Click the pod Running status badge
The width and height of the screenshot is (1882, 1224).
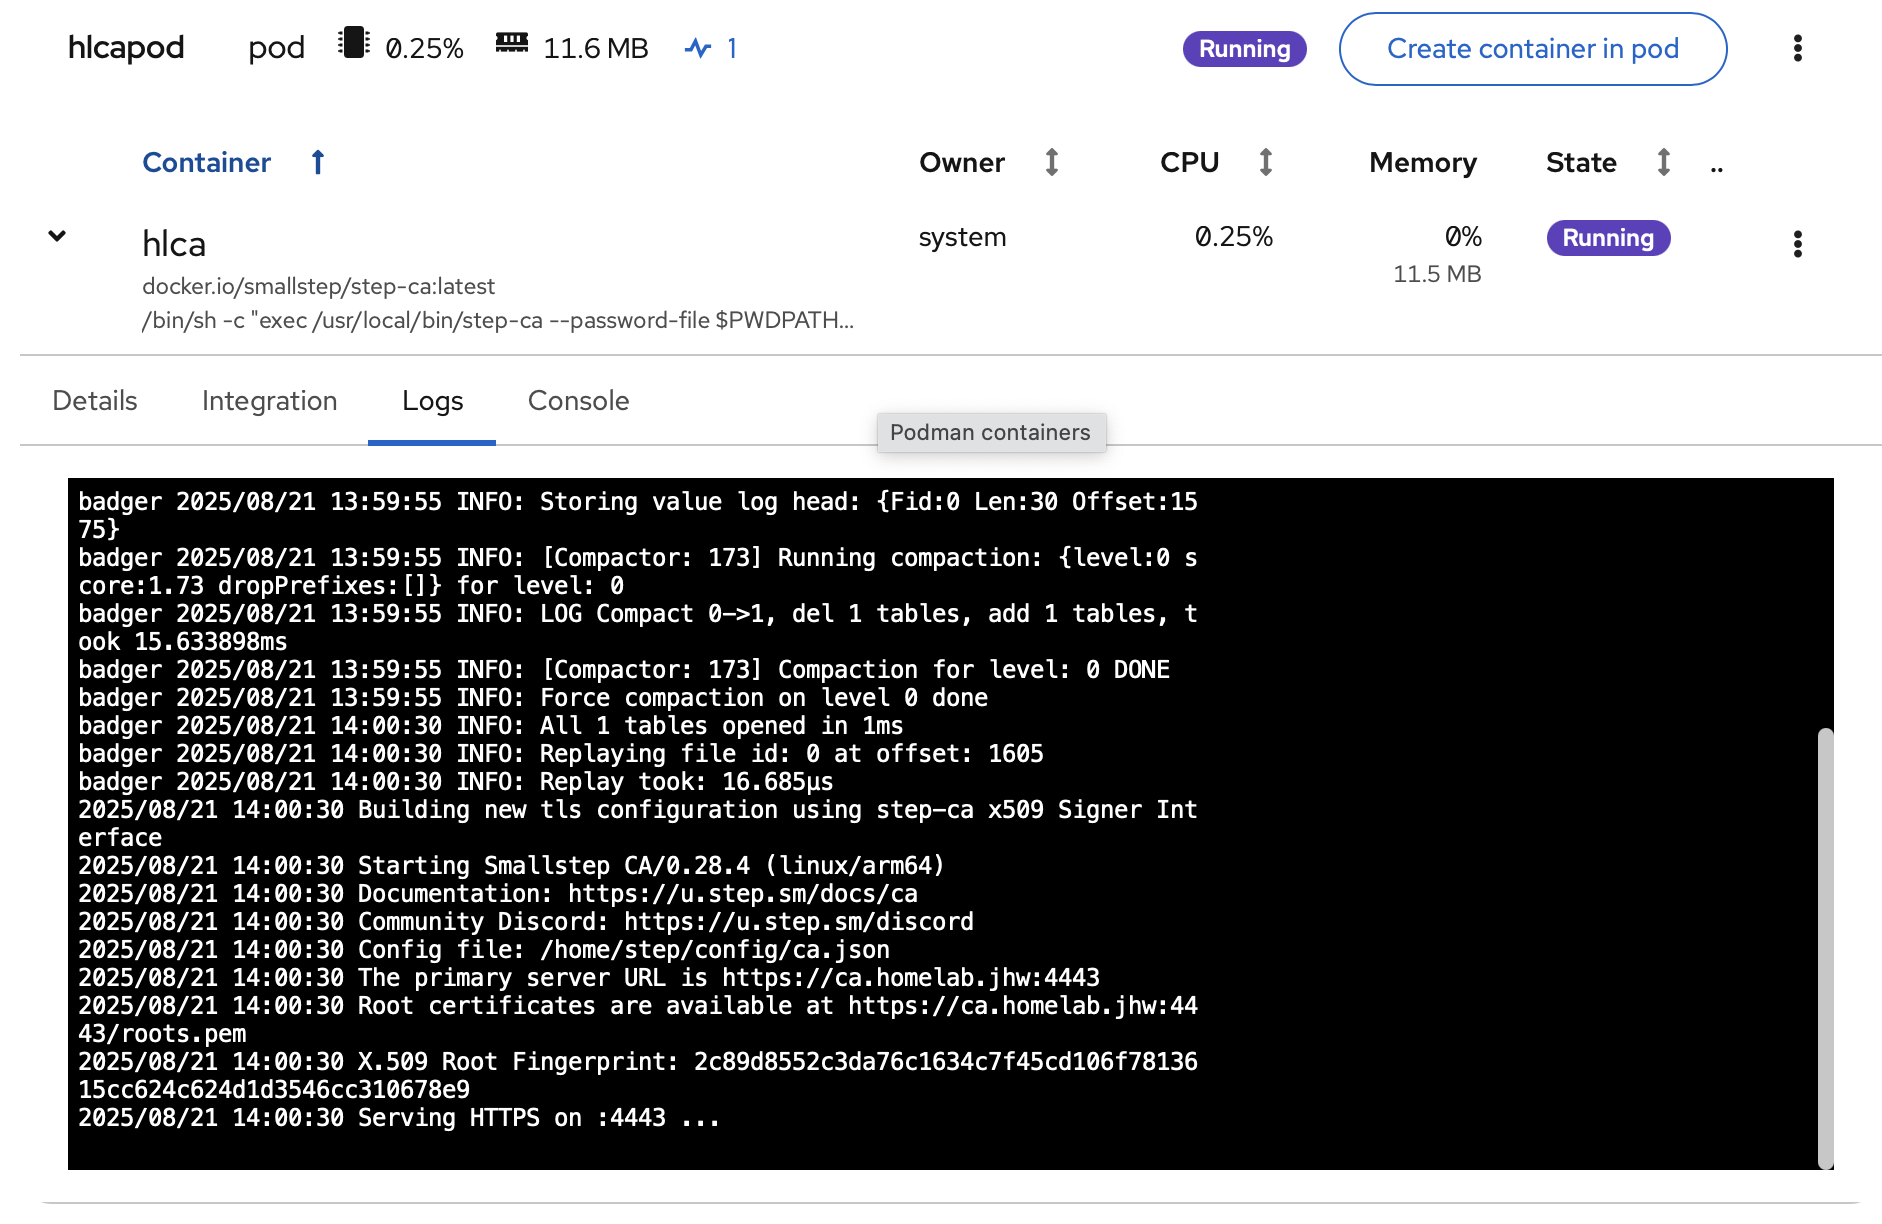click(1244, 49)
